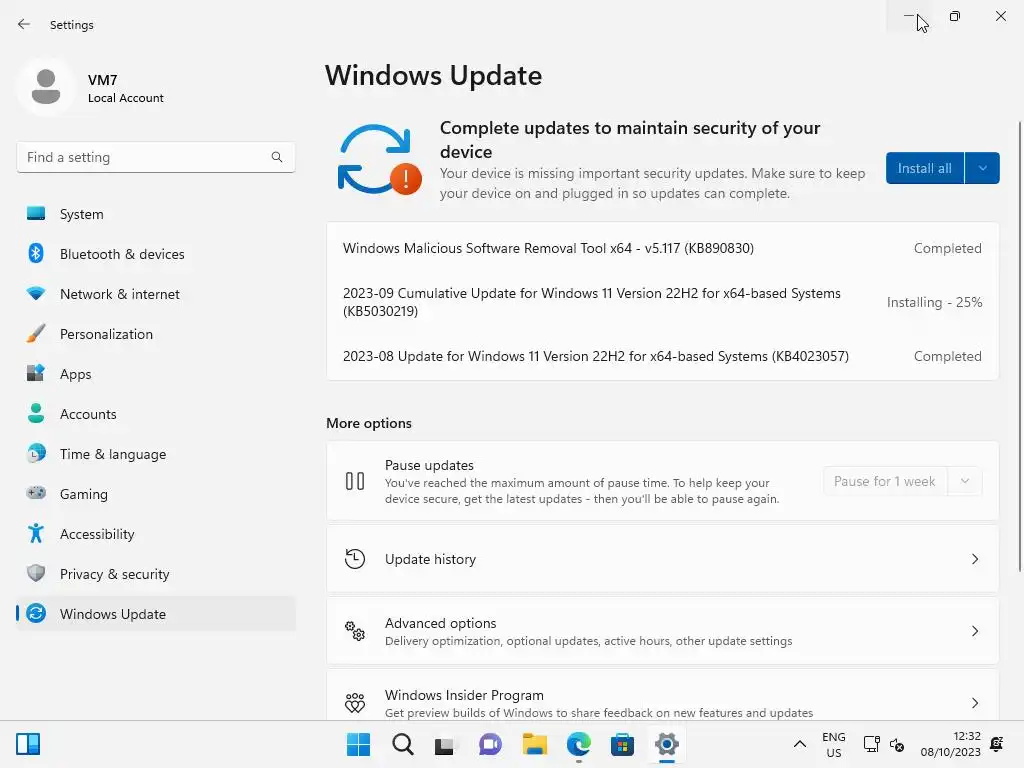Screen dimensions: 1024x768
Task: Click the Gaming controller icon
Action: tap(36, 493)
